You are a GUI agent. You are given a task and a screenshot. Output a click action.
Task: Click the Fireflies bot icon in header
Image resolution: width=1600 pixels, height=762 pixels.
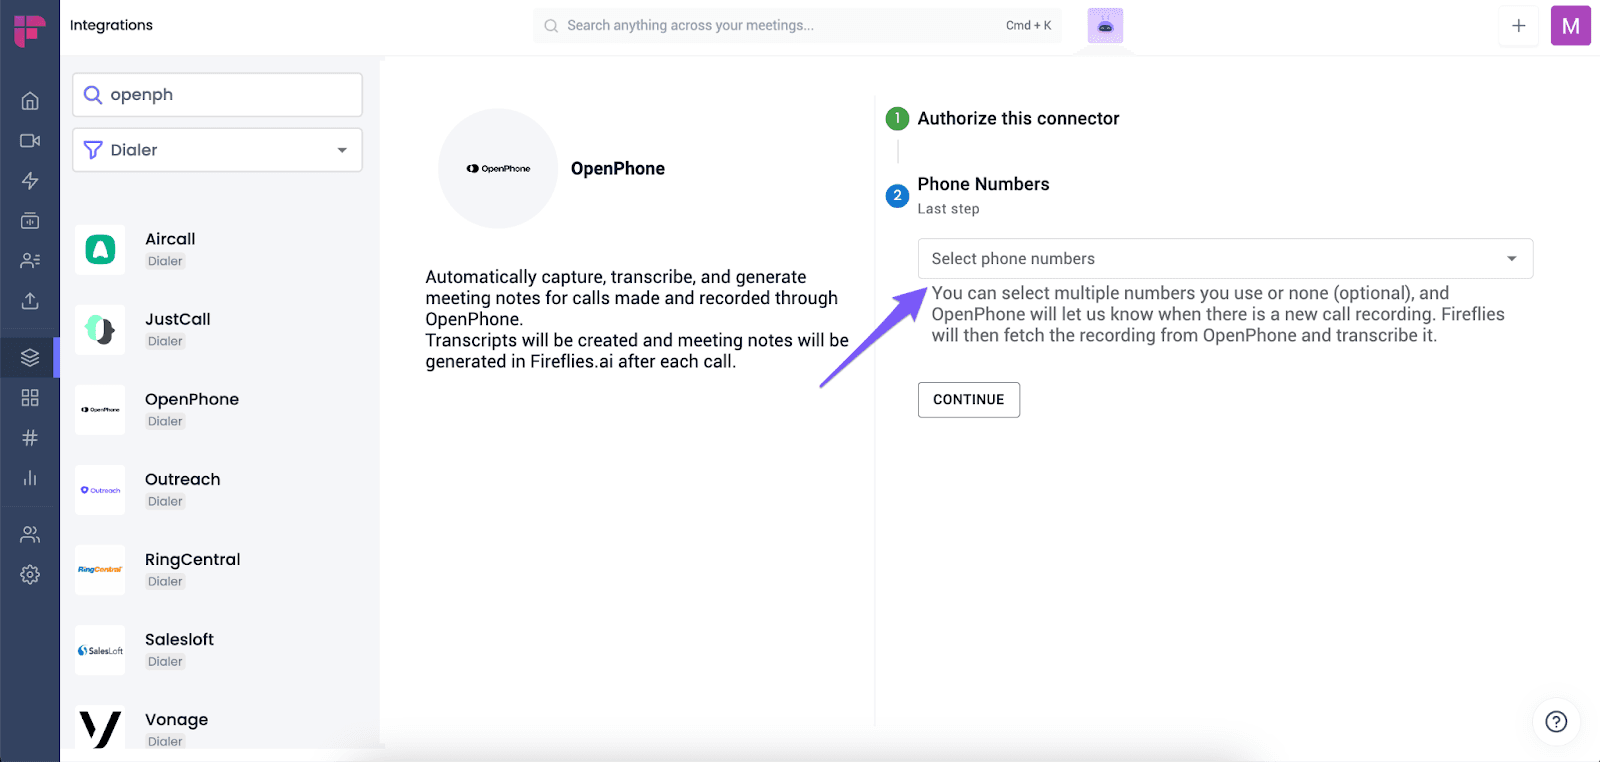[1105, 26]
